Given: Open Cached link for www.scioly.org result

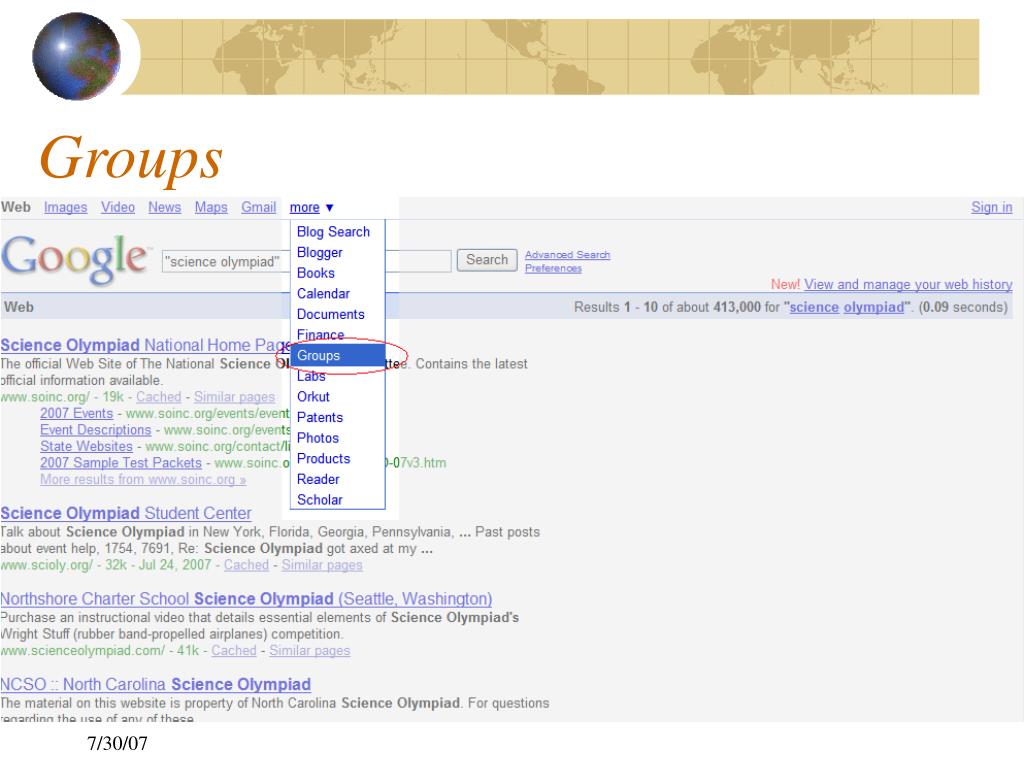Looking at the screenshot, I should coord(246,565).
